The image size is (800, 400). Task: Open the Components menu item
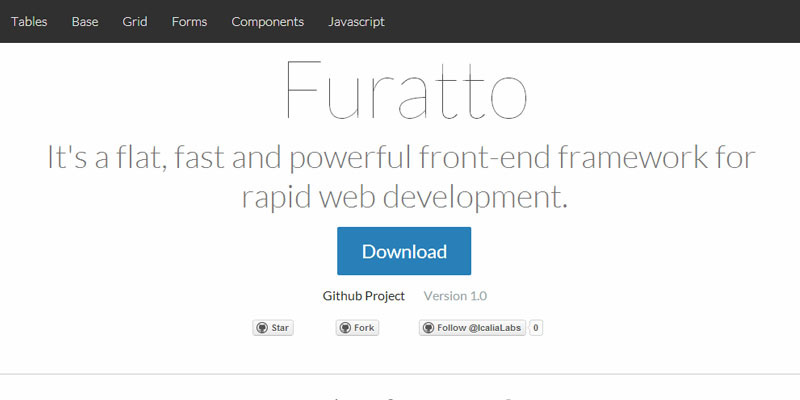coord(267,21)
